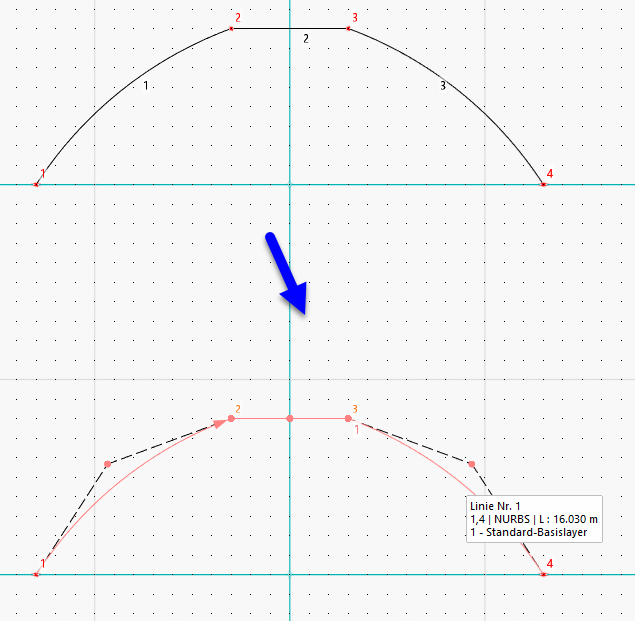Select node 2 on the upper arc
635x621 pixels.
[231, 28]
